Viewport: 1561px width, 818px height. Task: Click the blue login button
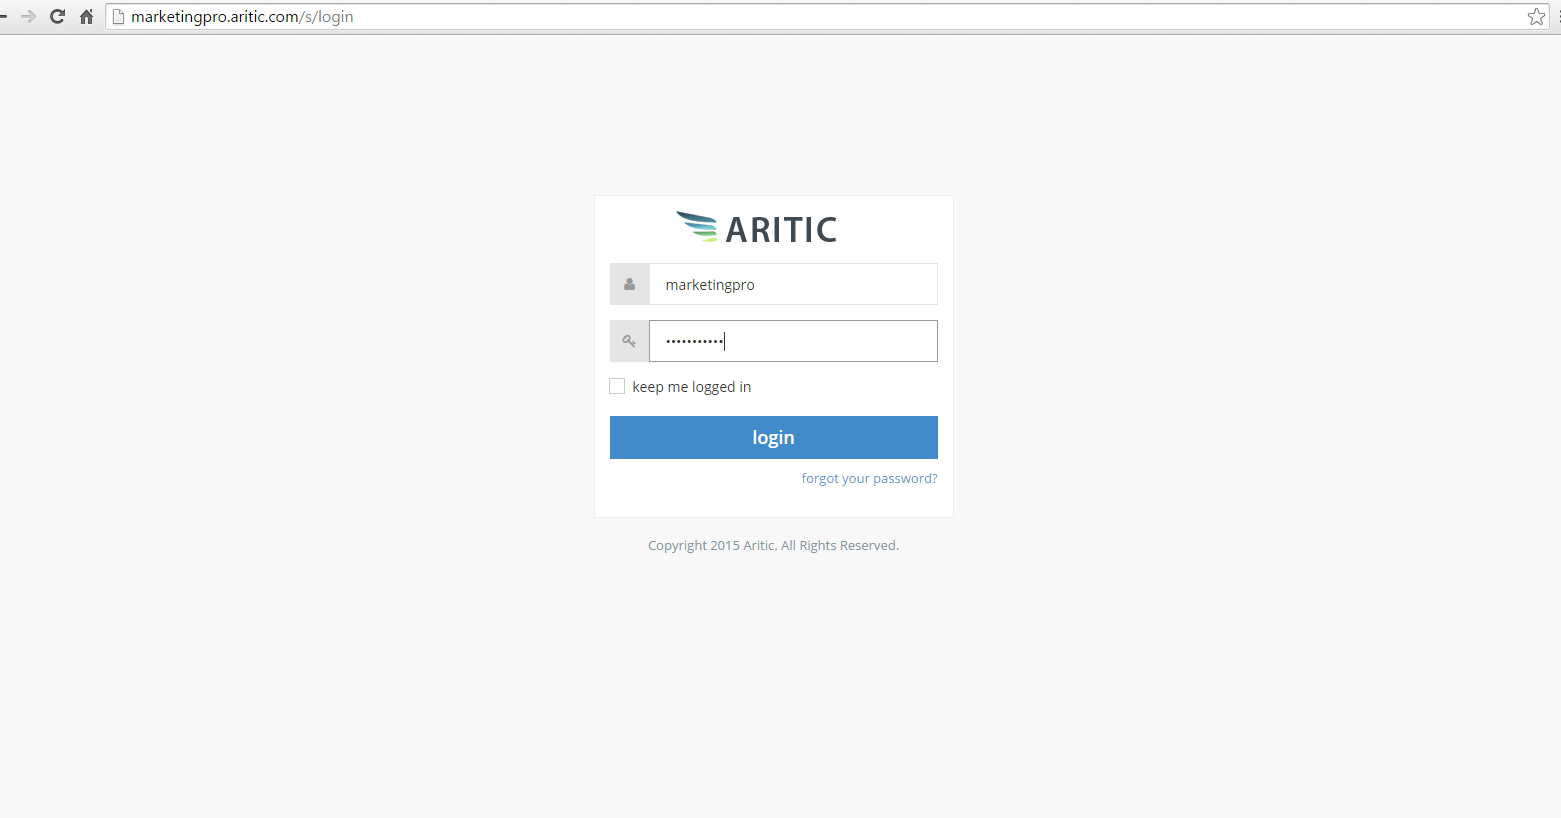[x=774, y=437]
